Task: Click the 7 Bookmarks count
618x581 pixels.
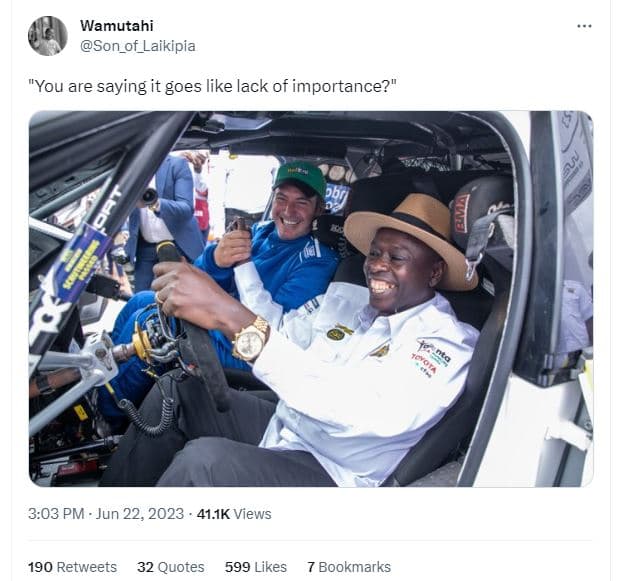Action: click(349, 567)
